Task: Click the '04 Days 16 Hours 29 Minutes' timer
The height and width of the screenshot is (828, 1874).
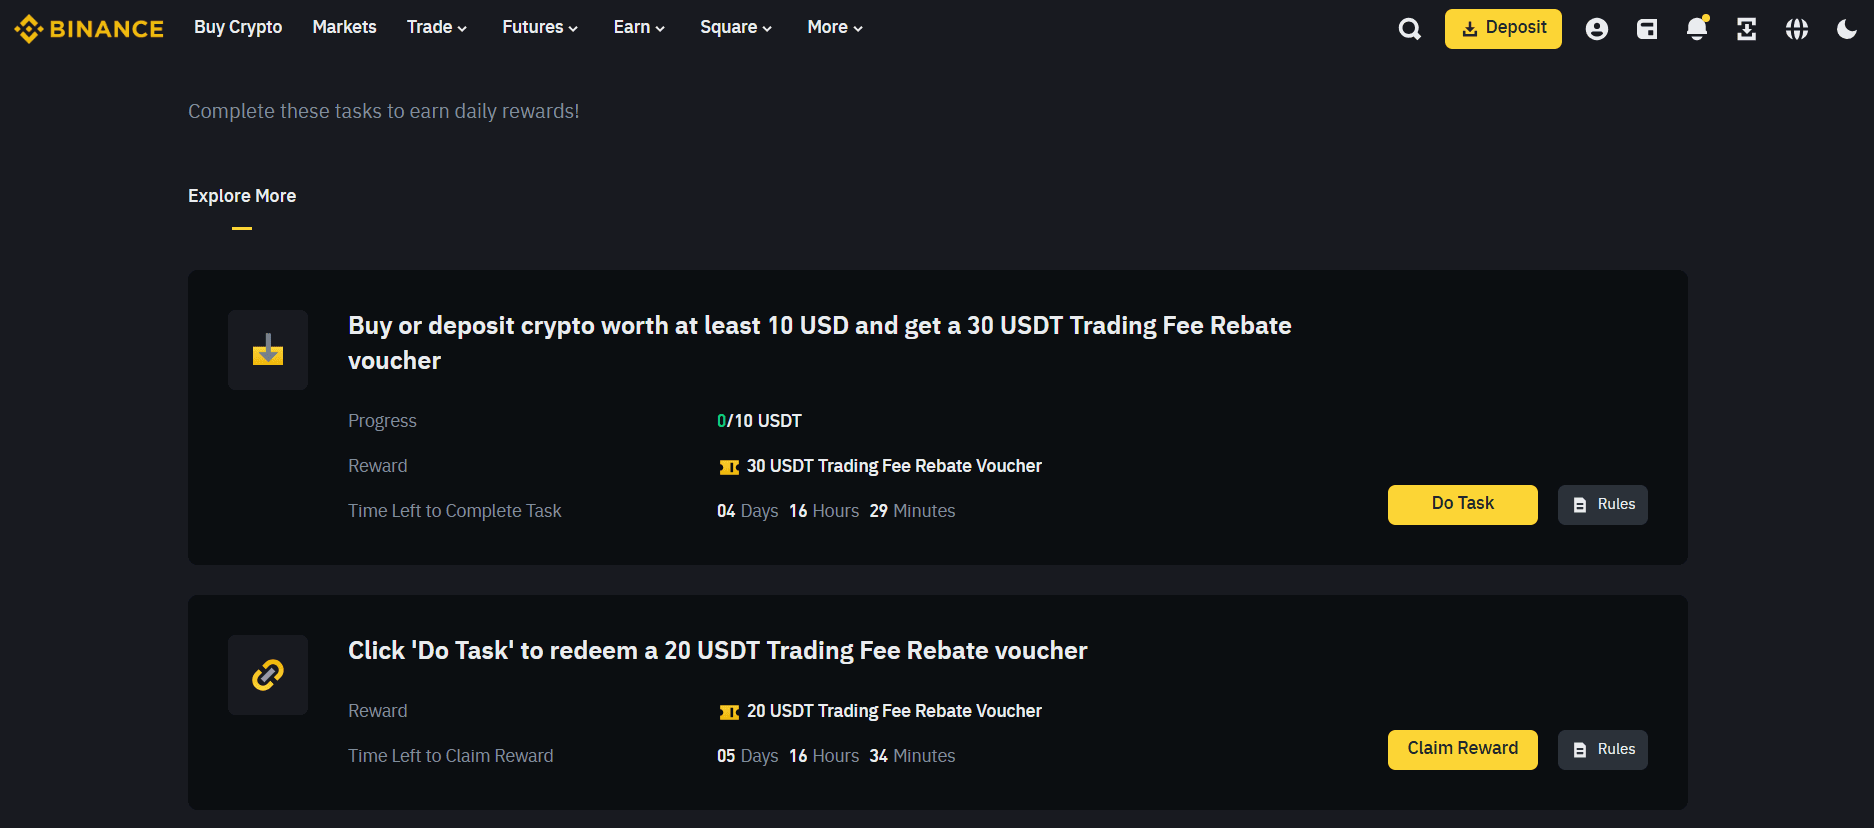Action: (836, 511)
